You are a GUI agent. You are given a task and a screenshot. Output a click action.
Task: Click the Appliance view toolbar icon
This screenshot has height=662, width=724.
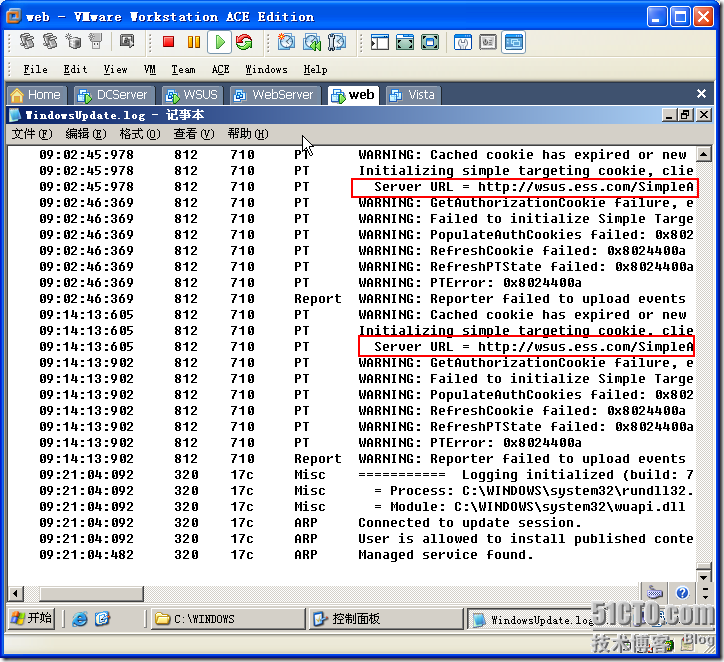pyautogui.click(x=488, y=42)
